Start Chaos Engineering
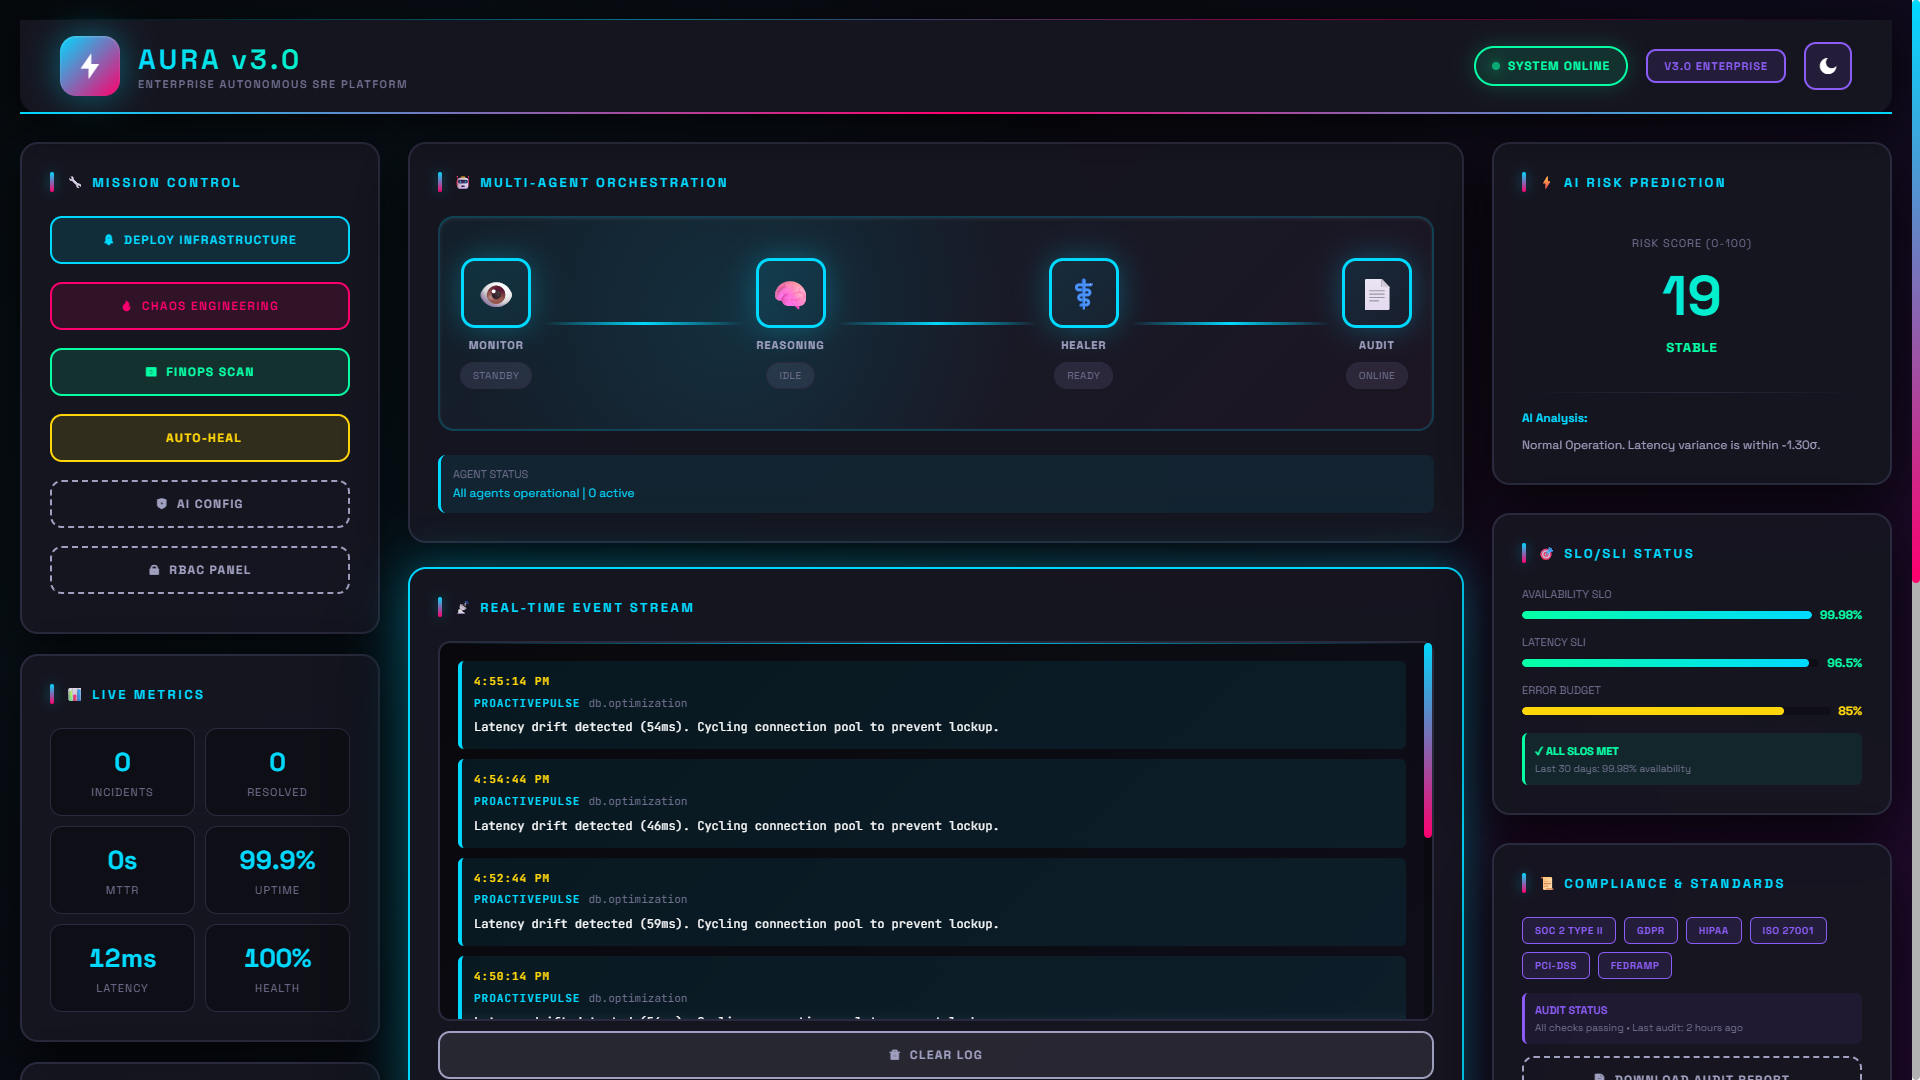Viewport: 1920px width, 1080px height. pos(200,306)
